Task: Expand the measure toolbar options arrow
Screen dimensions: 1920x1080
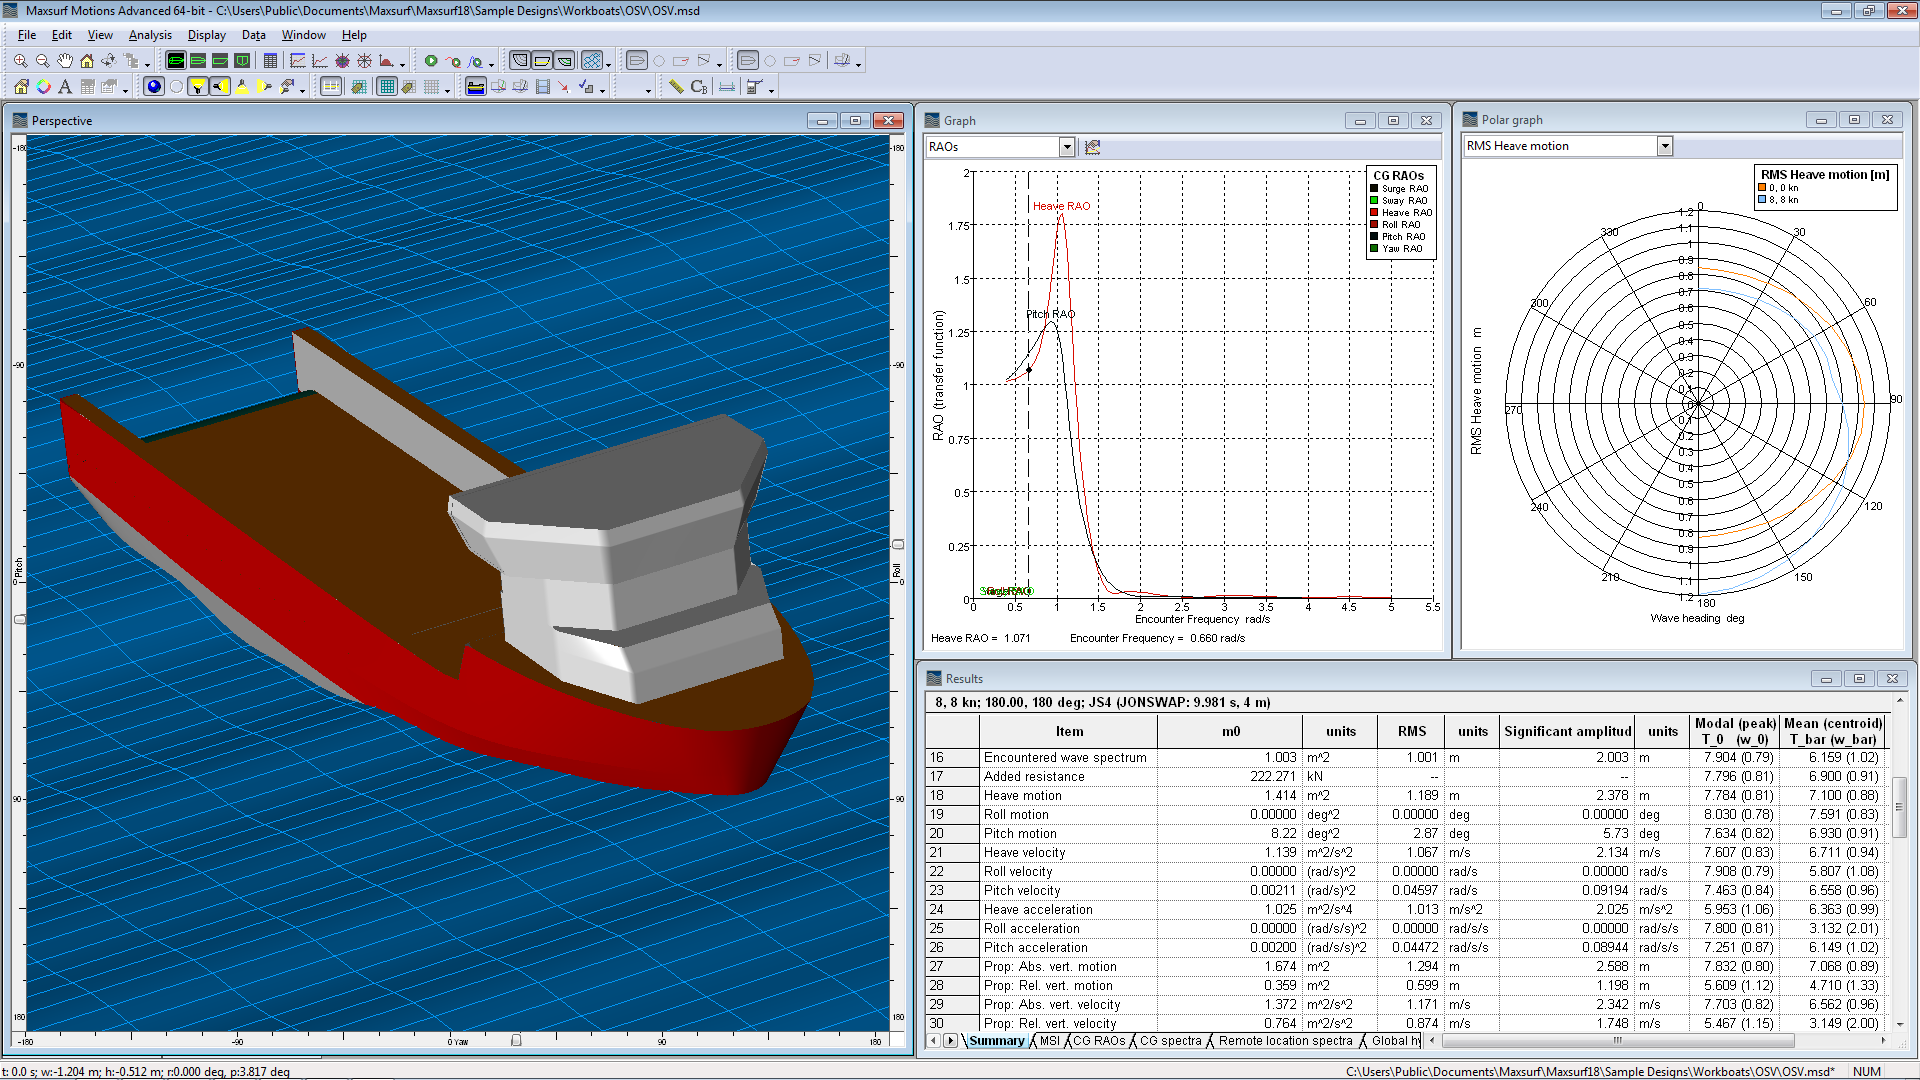Action: coord(771,90)
